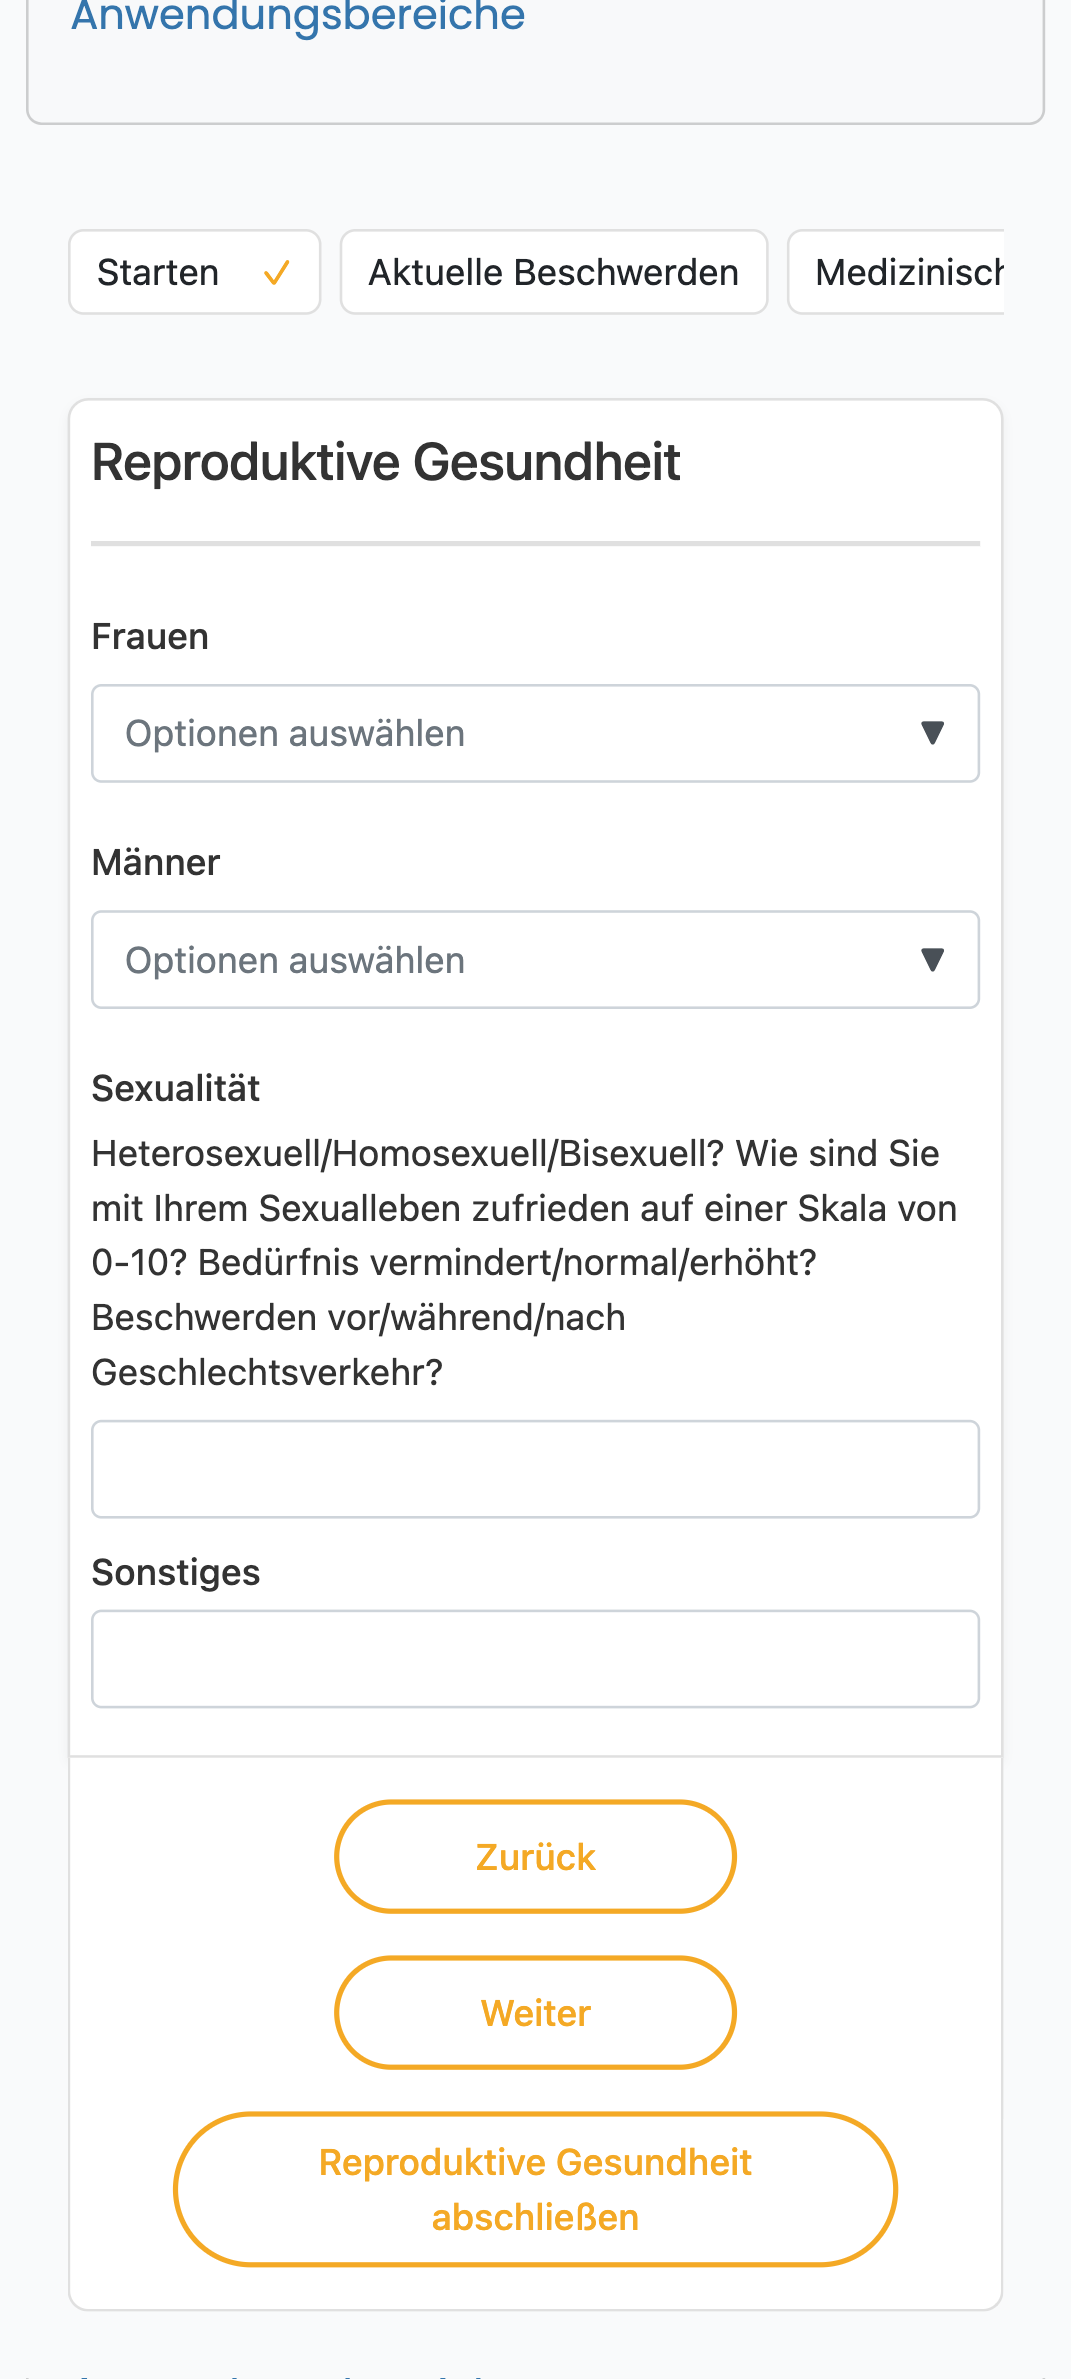Click the Frauen dropdown arrow icon
This screenshot has height=2379, width=1071.
tap(932, 733)
